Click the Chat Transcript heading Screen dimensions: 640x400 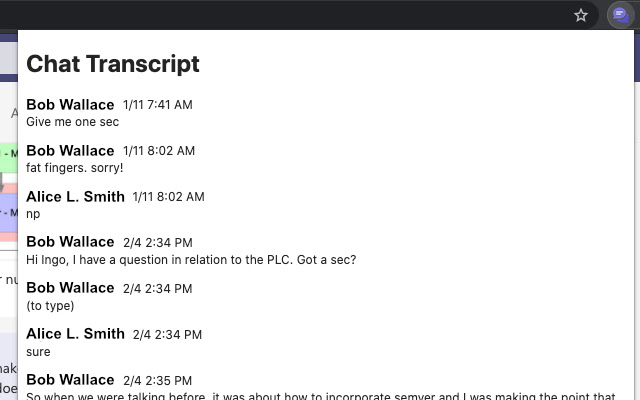pos(113,64)
